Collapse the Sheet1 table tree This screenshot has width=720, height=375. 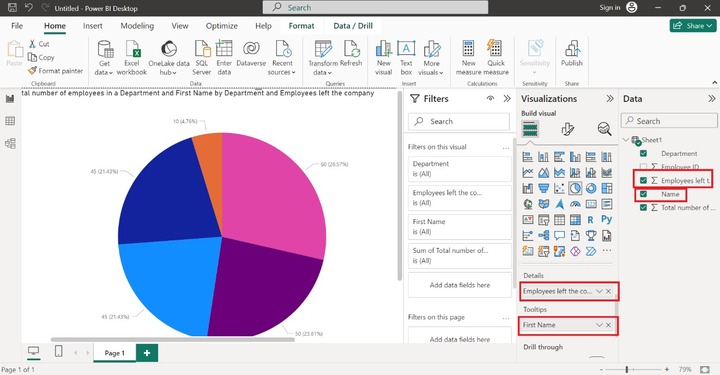[626, 140]
